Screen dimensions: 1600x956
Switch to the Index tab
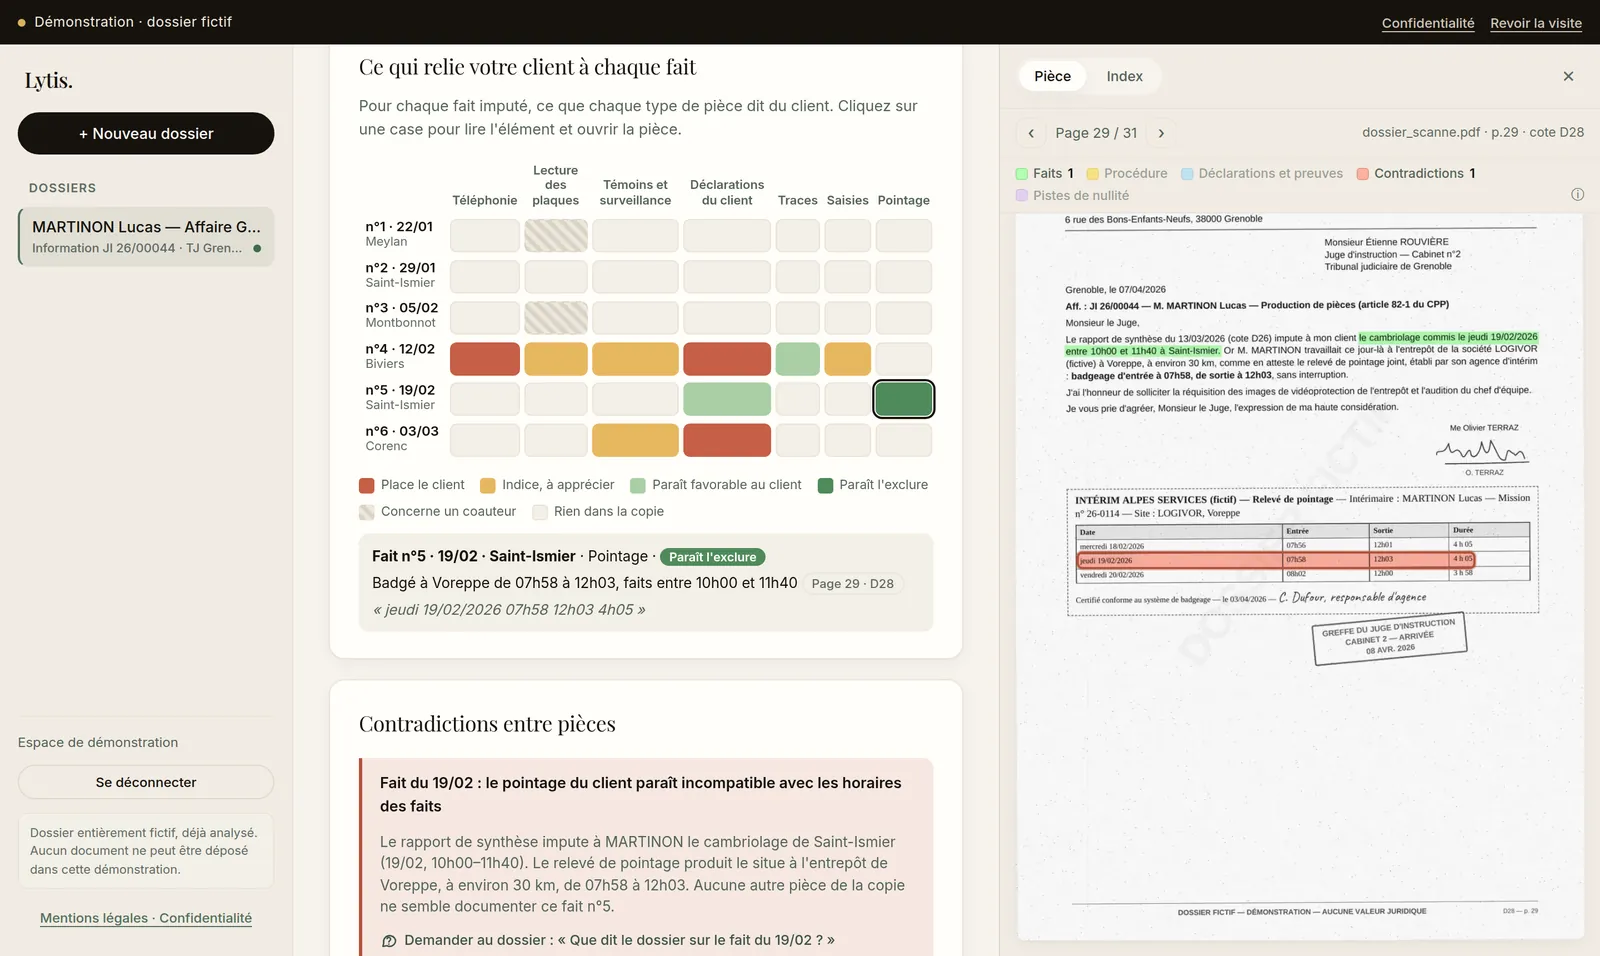coord(1124,76)
